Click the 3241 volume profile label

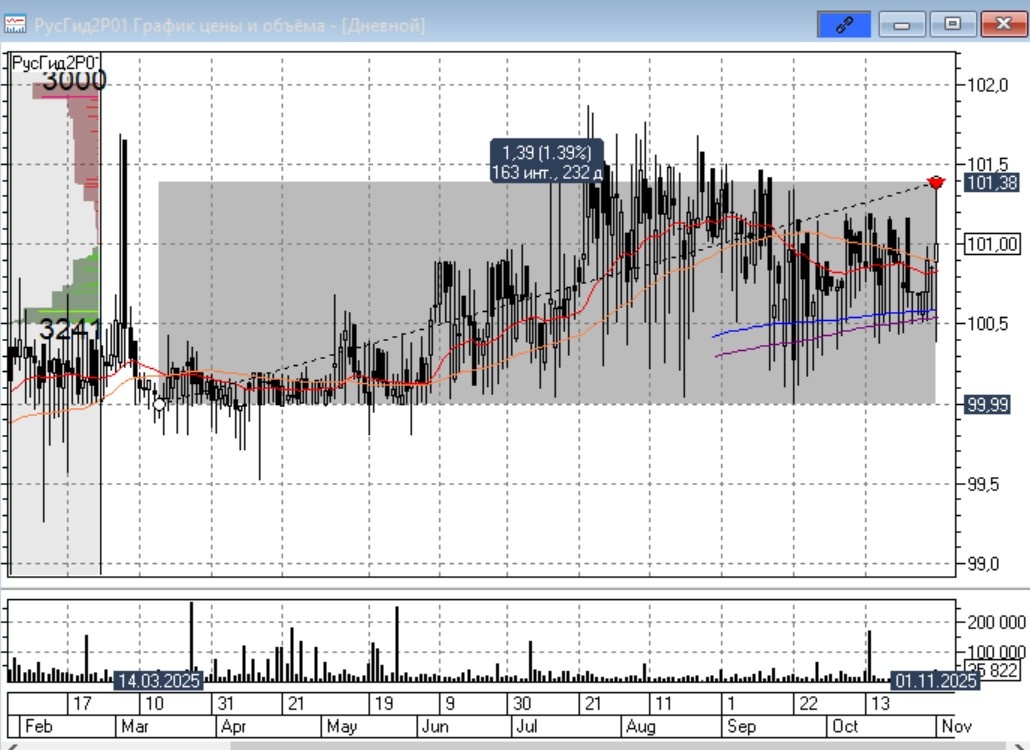pyautogui.click(x=70, y=330)
